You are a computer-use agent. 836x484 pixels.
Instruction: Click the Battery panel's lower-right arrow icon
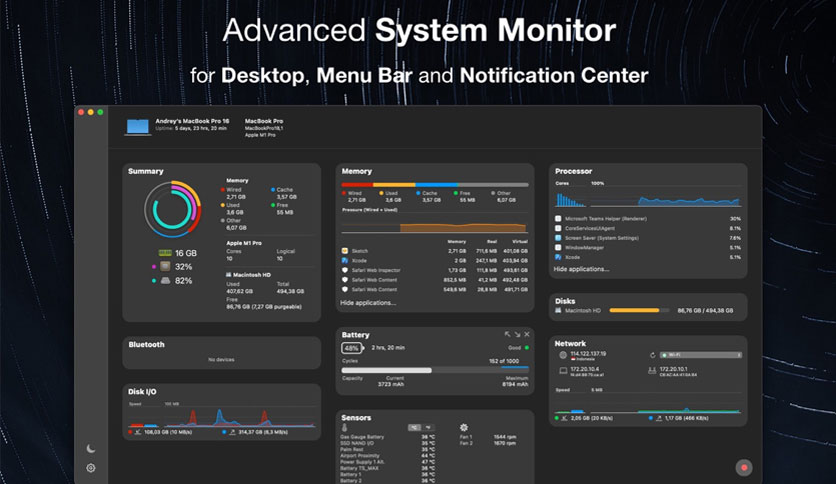(517, 334)
